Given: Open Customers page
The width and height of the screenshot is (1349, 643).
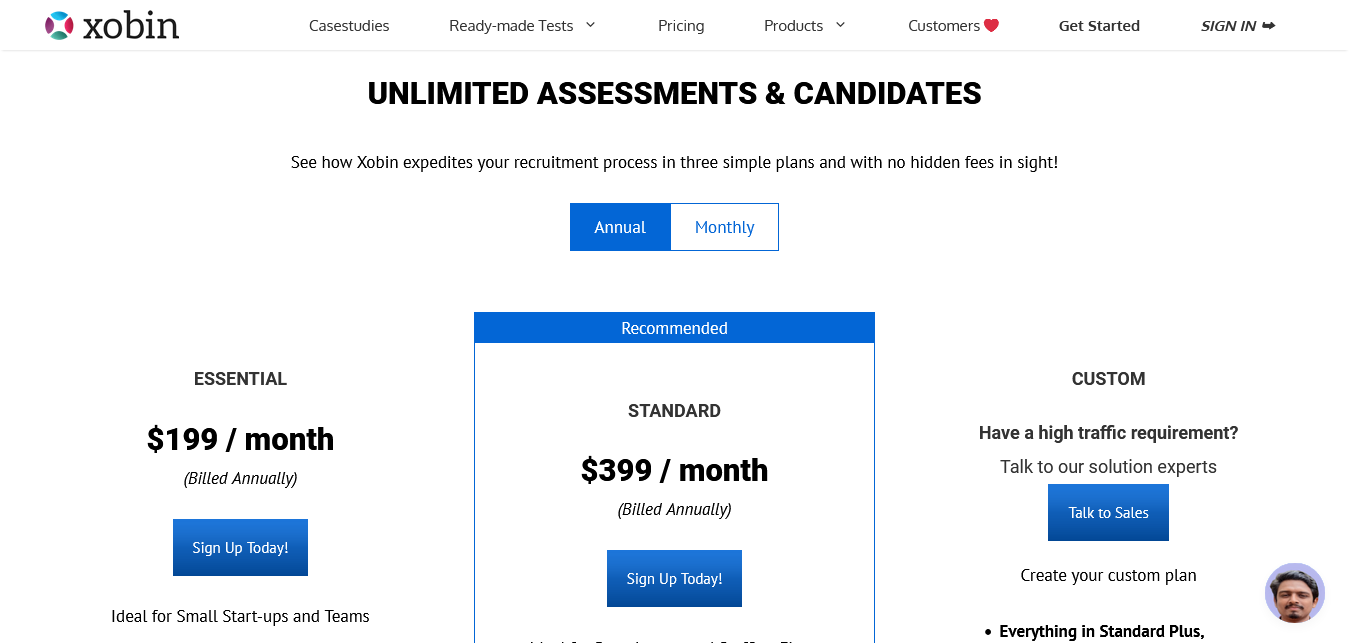Looking at the screenshot, I should (x=944, y=26).
